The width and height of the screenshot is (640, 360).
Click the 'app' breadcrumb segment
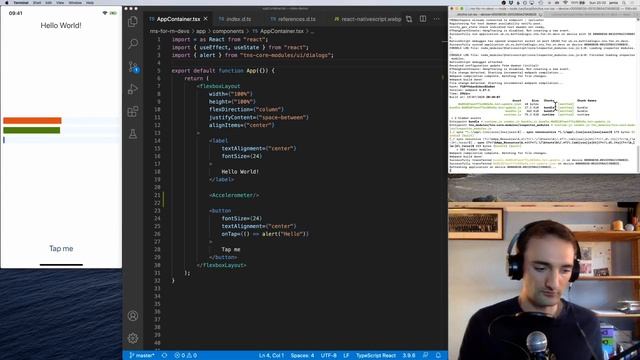tap(201, 31)
